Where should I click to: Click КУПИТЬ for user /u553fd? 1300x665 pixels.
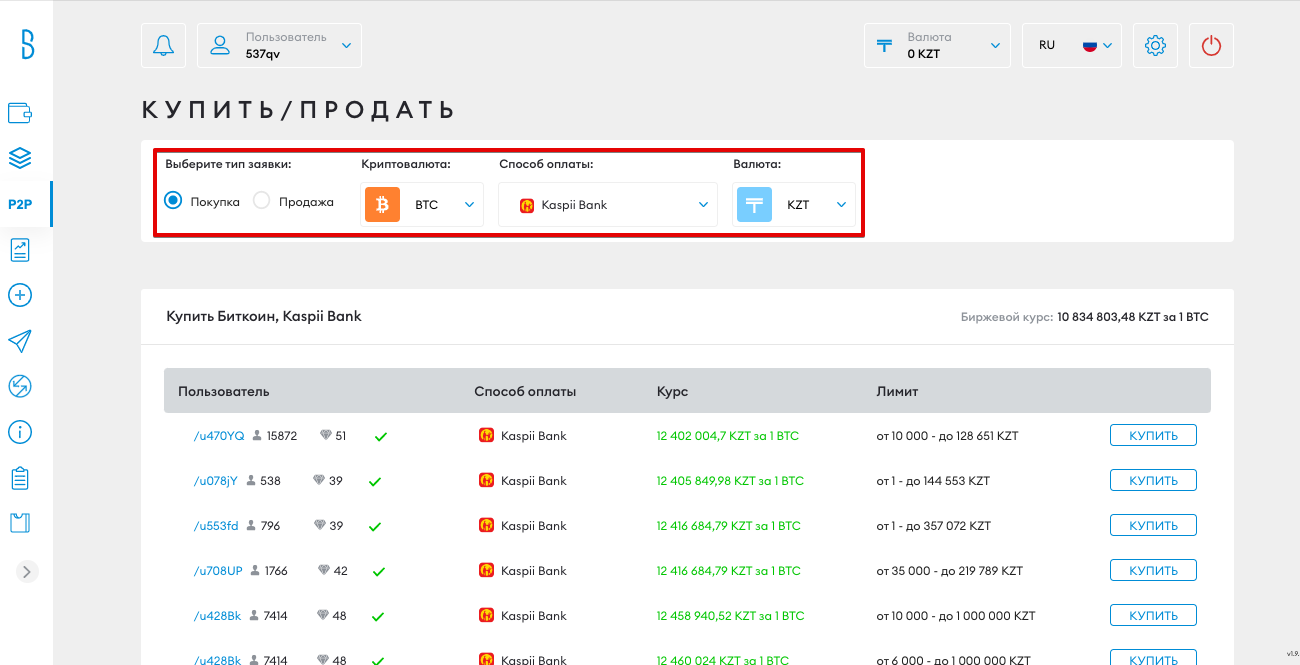1153,526
